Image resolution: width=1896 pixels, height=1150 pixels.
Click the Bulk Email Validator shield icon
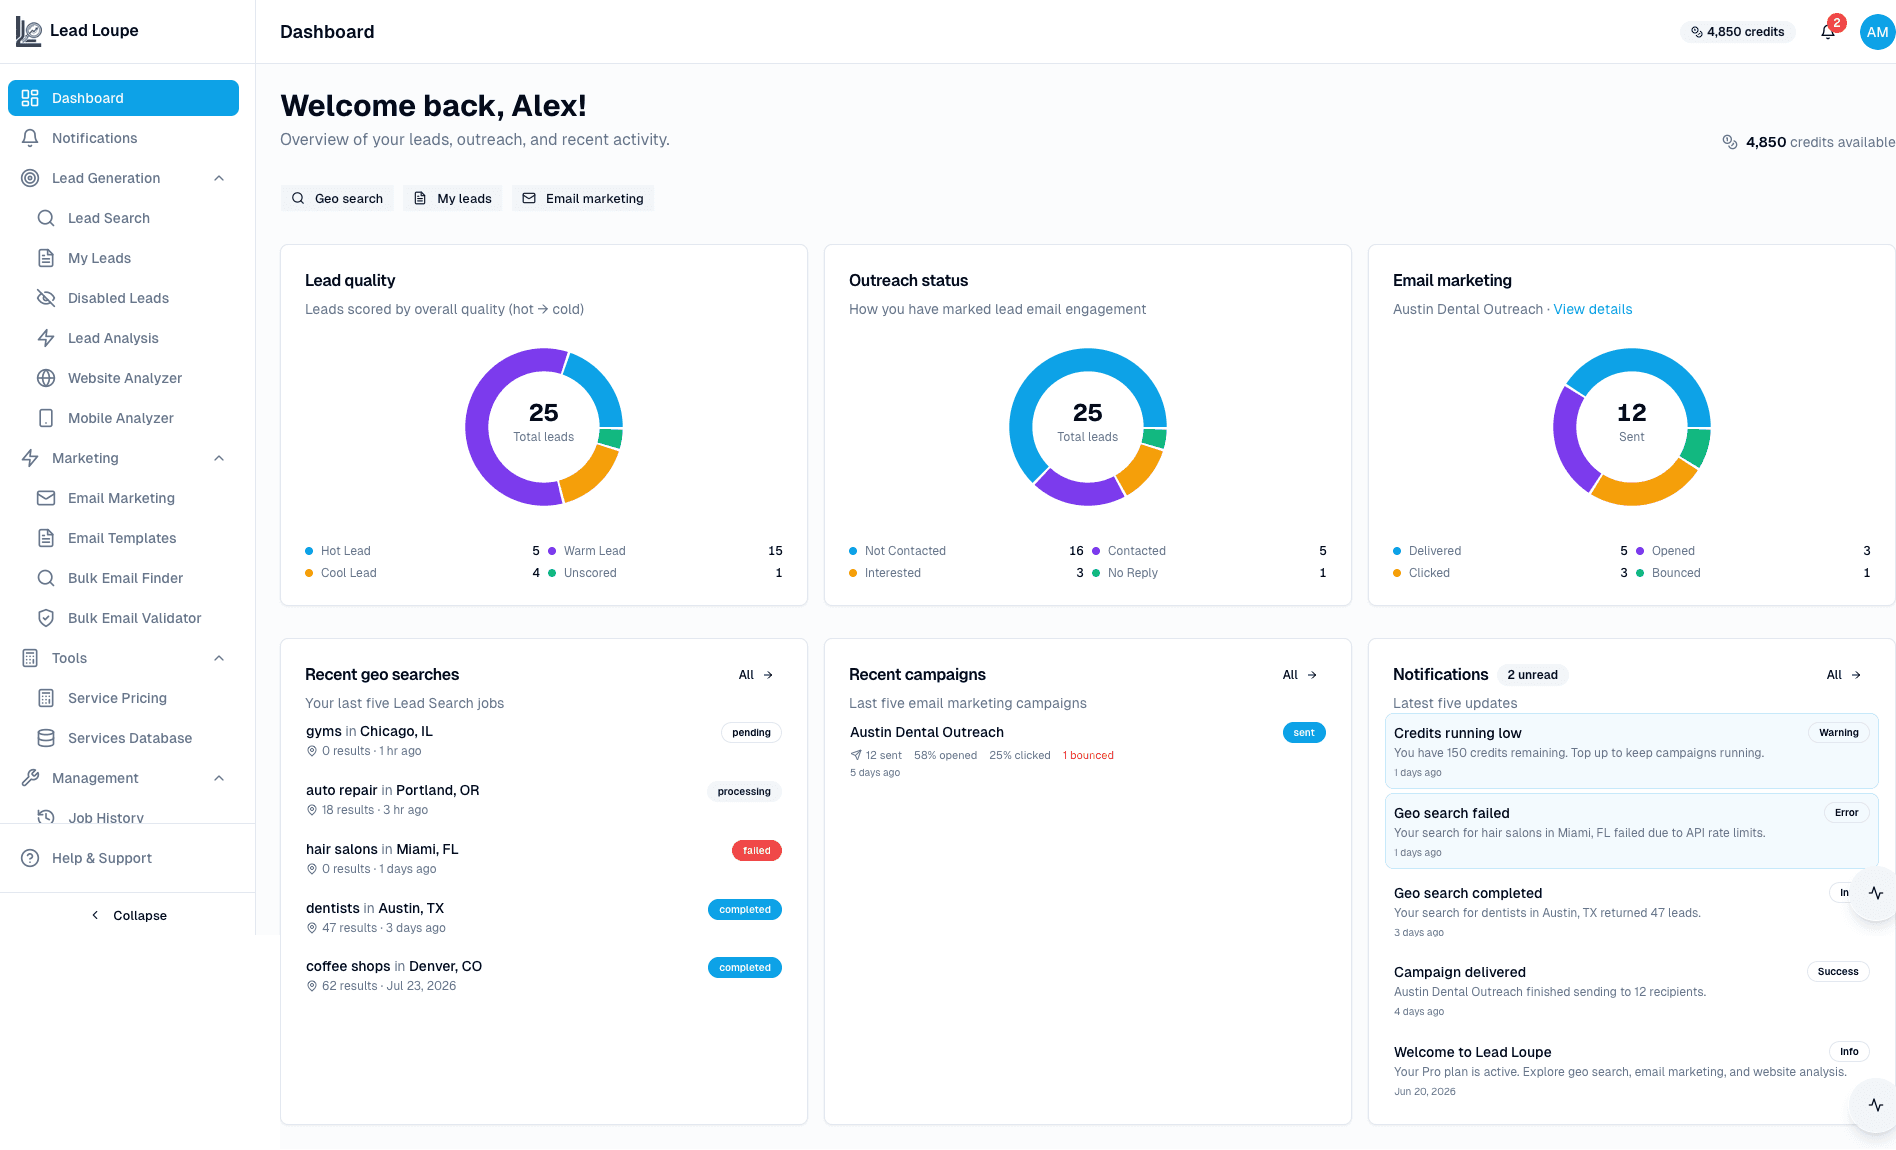[x=46, y=618]
